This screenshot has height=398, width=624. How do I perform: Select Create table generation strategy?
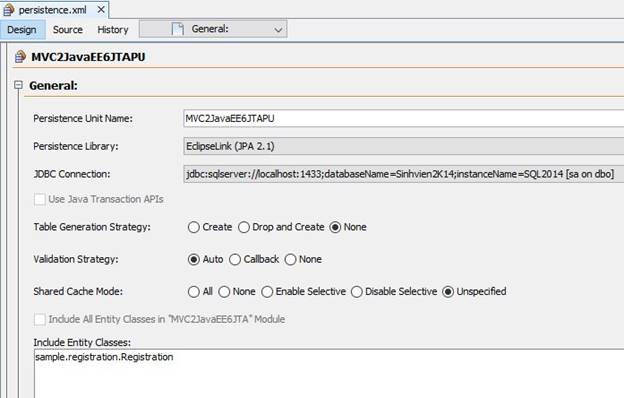pyautogui.click(x=193, y=227)
